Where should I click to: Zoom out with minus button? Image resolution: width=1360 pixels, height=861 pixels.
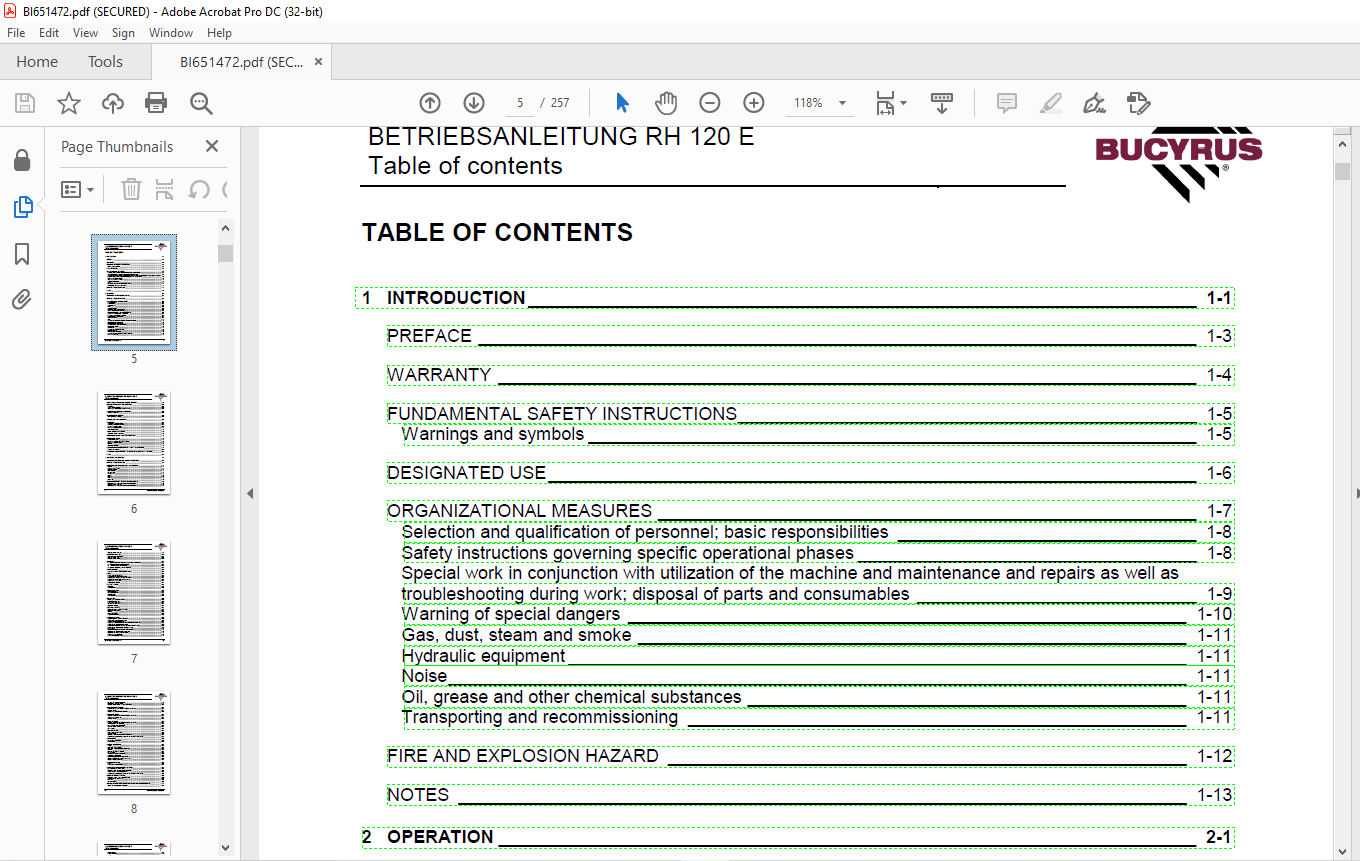tap(710, 103)
